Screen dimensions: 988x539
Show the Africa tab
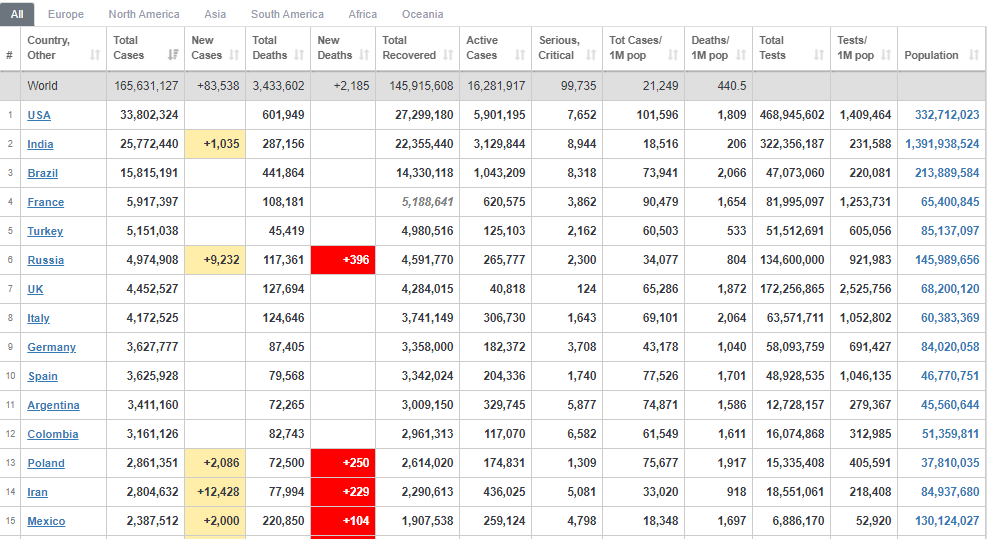[x=363, y=14]
